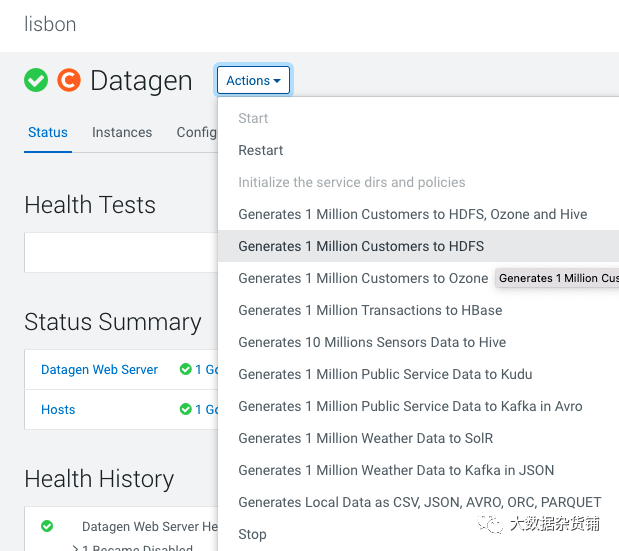The image size is (619, 551).
Task: Open the Configuration tab
Action: tap(197, 132)
